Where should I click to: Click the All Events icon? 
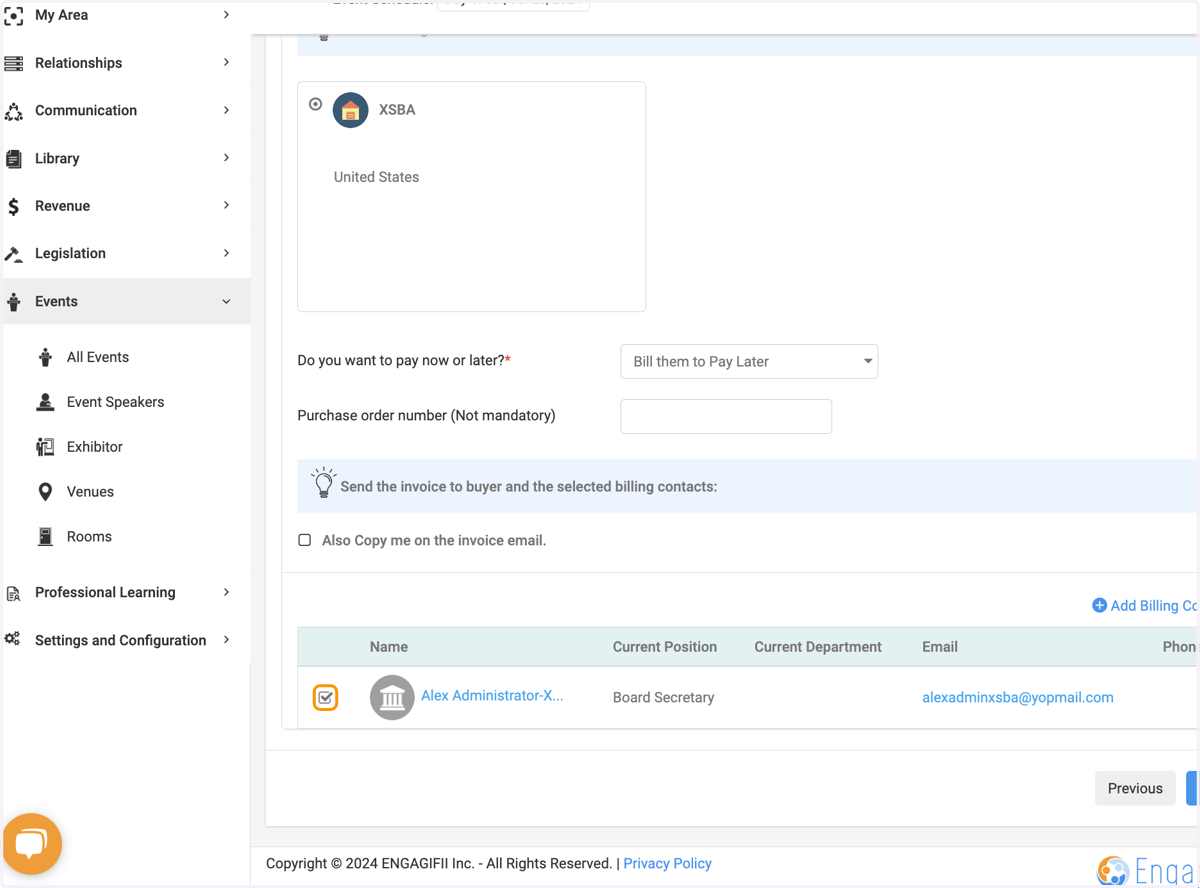(x=45, y=357)
